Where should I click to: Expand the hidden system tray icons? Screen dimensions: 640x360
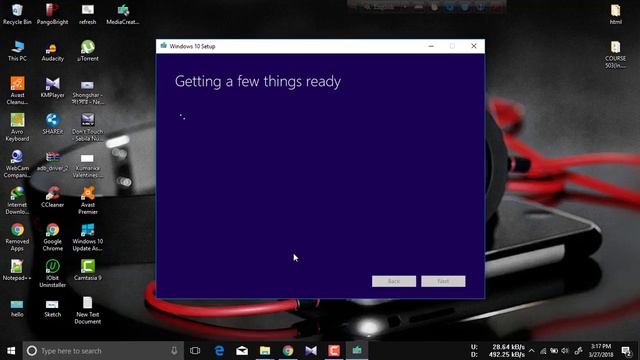coord(531,351)
